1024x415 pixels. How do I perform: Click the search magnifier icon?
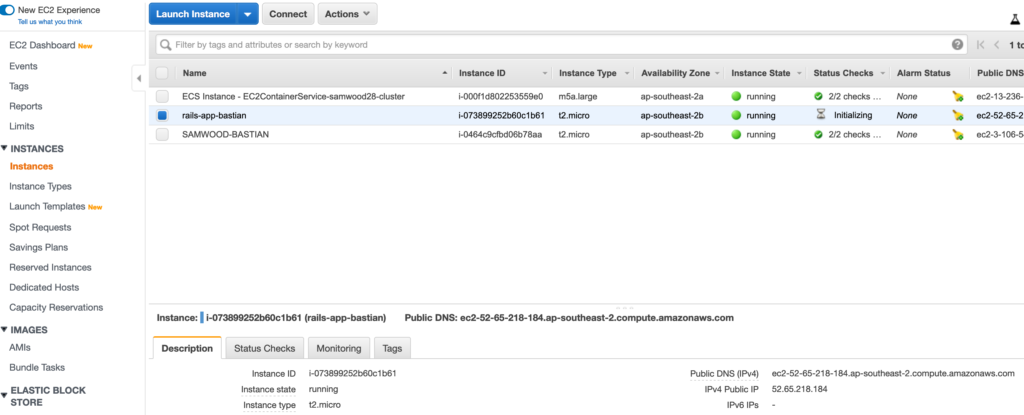166,45
